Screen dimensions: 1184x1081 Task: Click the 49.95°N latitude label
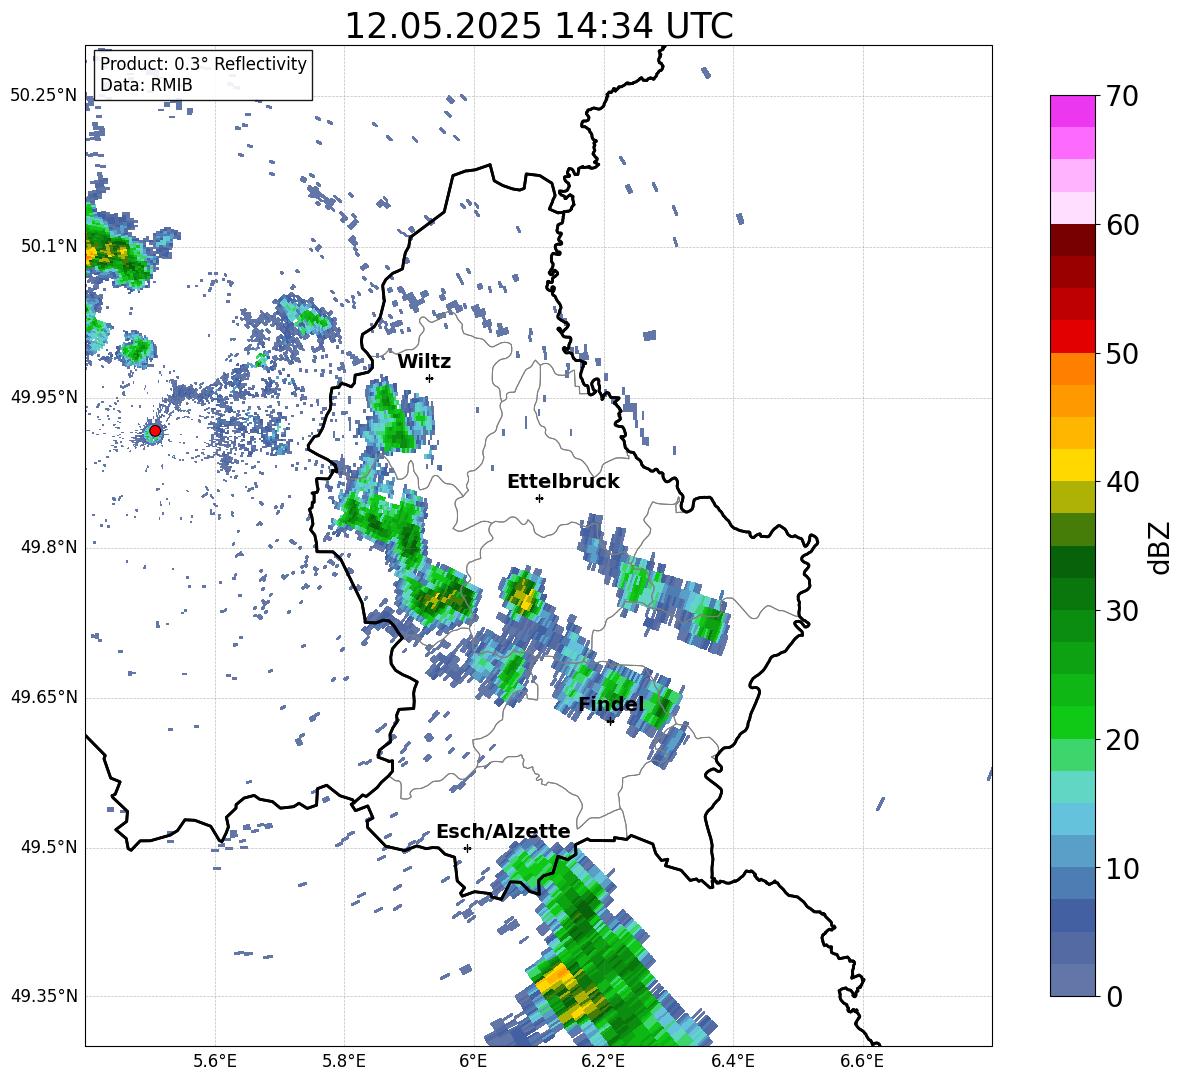pyautogui.click(x=44, y=397)
